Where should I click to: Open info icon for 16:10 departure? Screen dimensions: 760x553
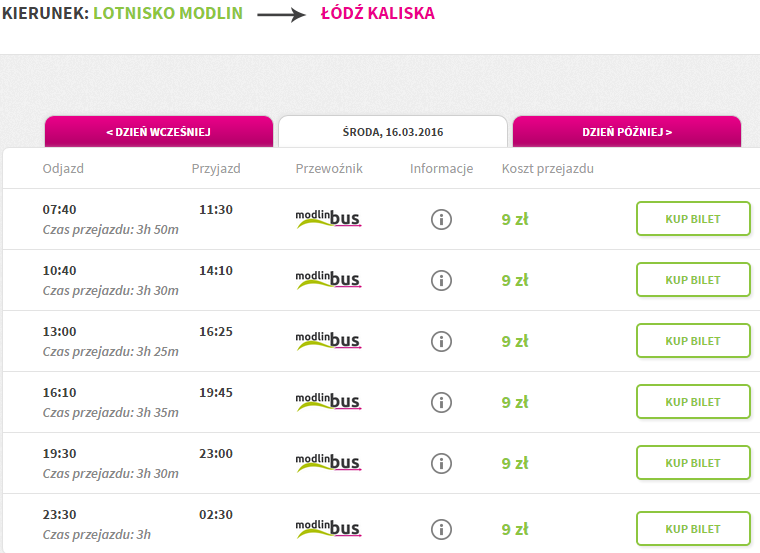click(441, 403)
